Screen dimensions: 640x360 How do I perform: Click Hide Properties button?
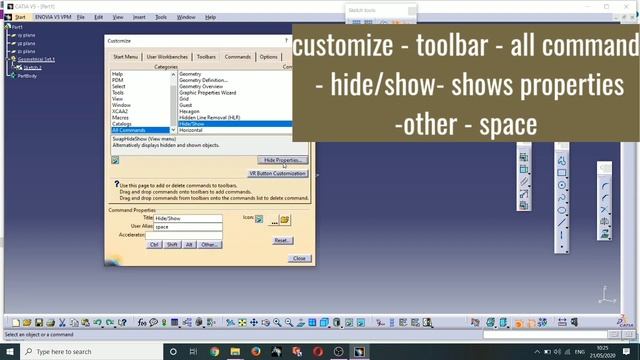[282, 160]
